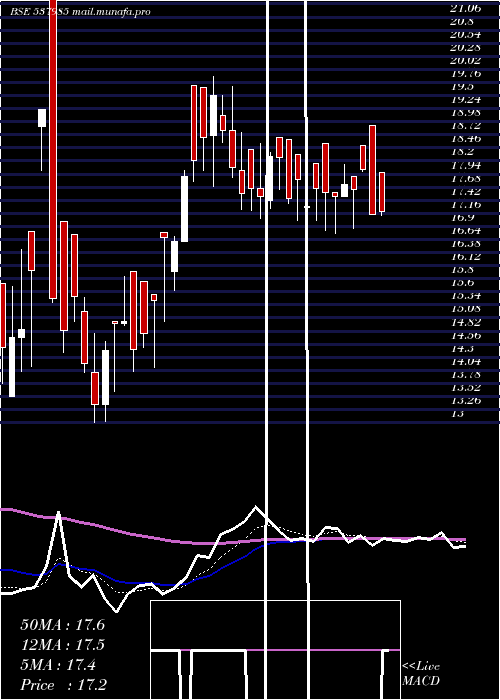Viewport: 500px width, 700px height.
Task: Select the 17.68 price axis label
Action: pos(465,178)
